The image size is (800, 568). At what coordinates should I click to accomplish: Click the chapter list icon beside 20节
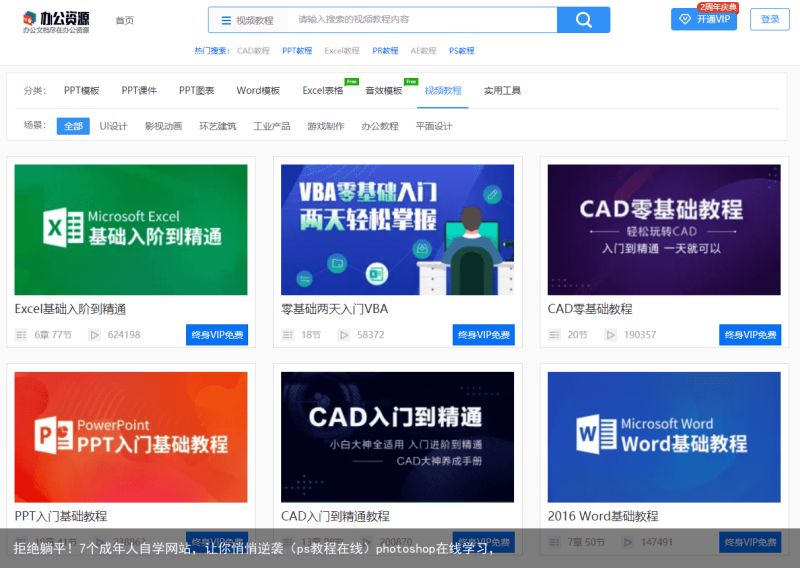[554, 335]
